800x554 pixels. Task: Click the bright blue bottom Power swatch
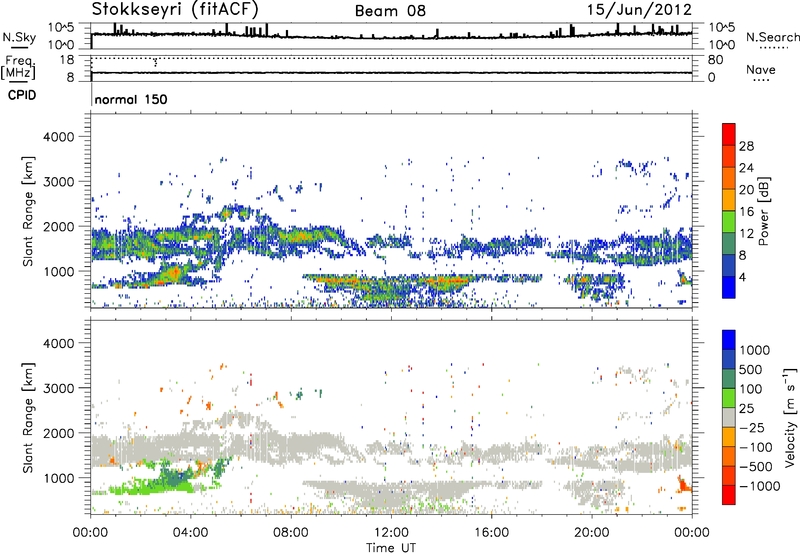click(729, 288)
